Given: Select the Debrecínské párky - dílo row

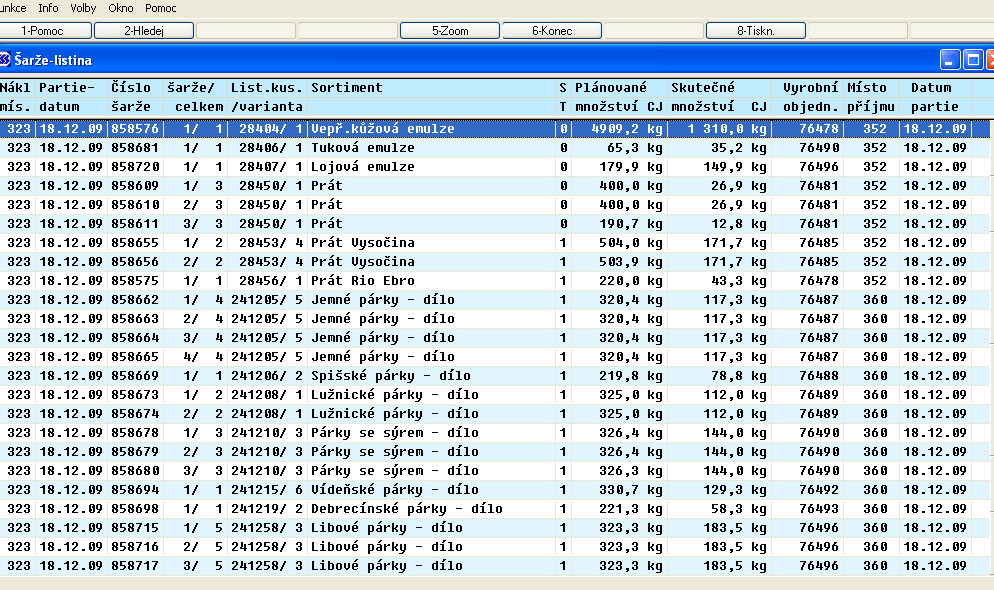Looking at the screenshot, I should 494,509.
